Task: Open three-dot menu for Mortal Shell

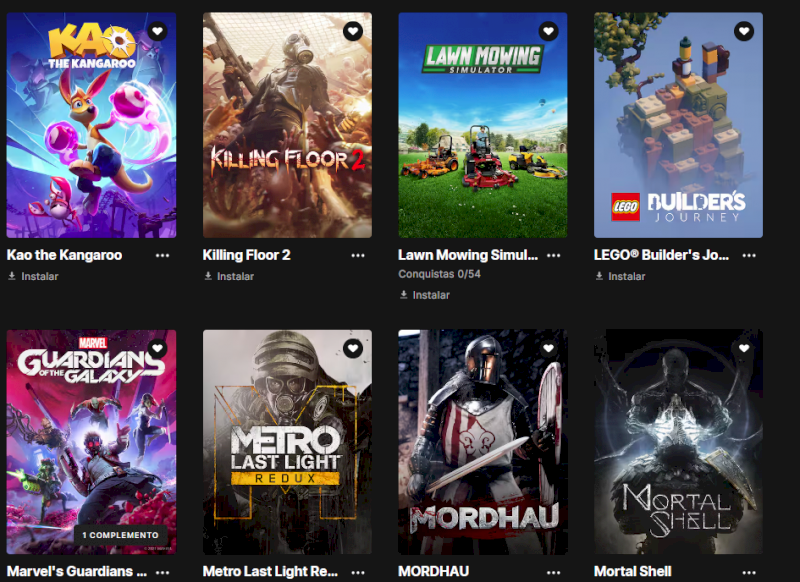Action: 749,572
